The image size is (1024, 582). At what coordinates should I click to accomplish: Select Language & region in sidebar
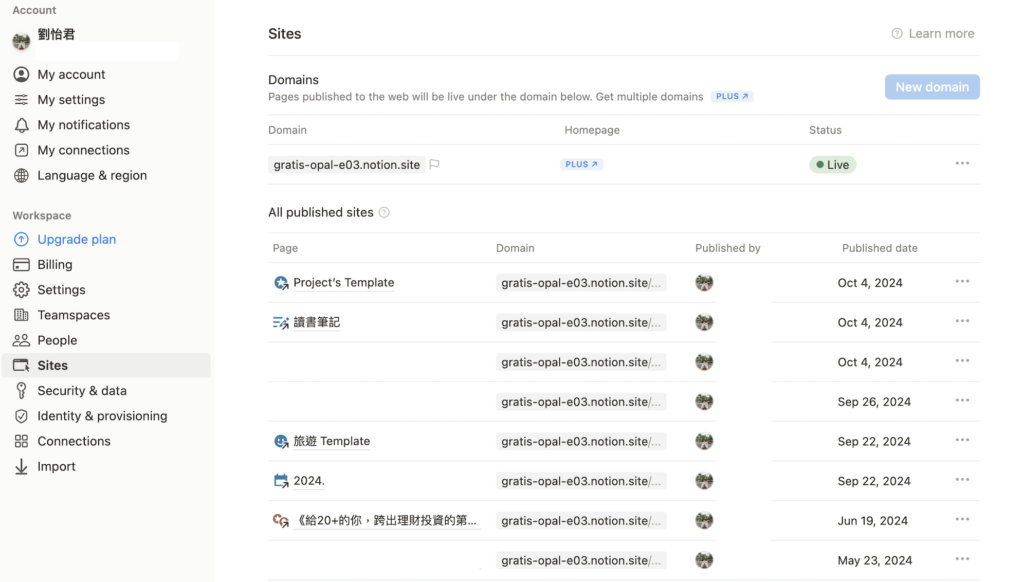click(x=92, y=175)
